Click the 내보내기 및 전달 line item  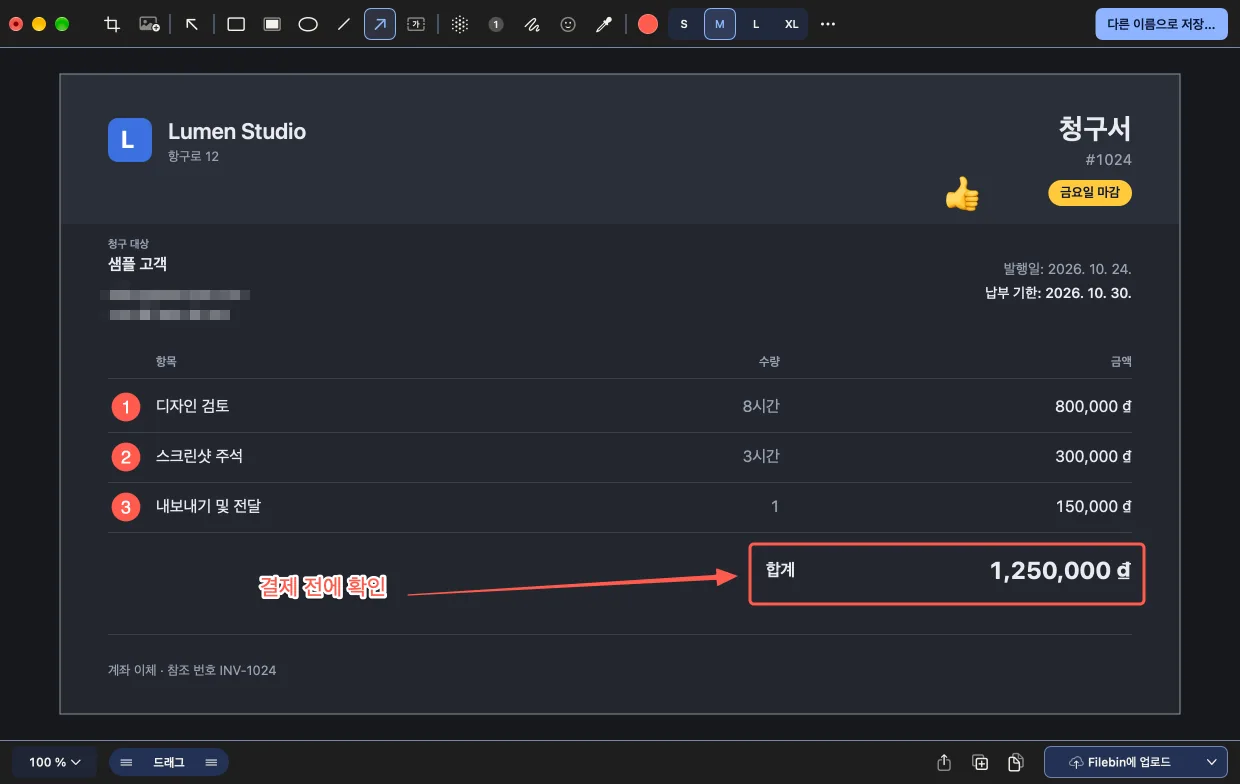[208, 506]
